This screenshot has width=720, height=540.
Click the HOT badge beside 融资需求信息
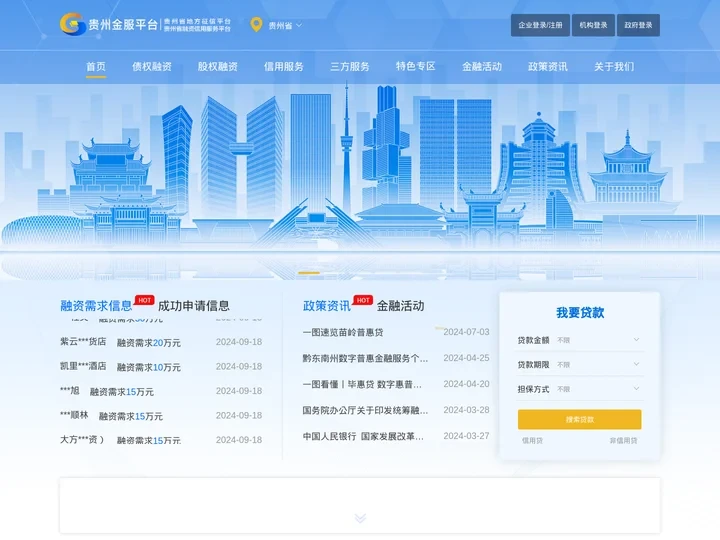pyautogui.click(x=144, y=300)
